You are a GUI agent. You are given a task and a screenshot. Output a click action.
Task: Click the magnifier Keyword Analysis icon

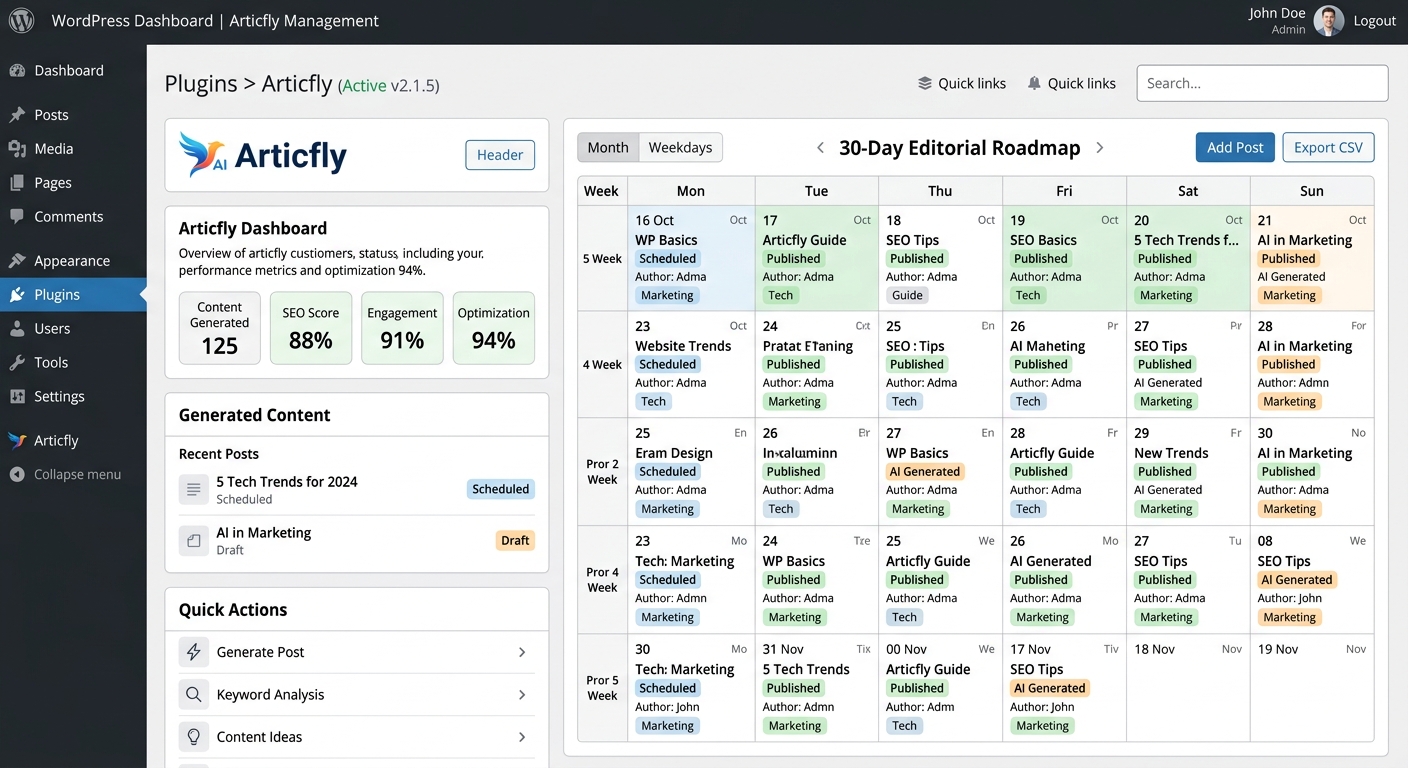[x=194, y=694]
